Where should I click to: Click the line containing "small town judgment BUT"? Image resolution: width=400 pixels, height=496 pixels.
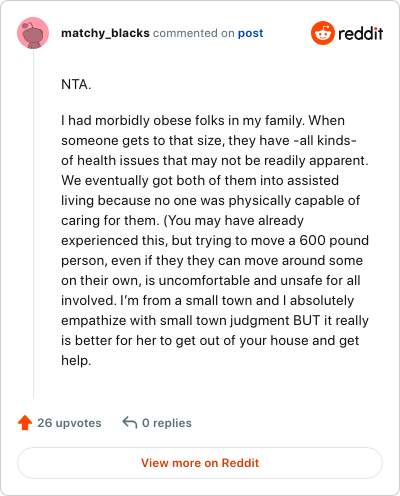click(x=215, y=321)
